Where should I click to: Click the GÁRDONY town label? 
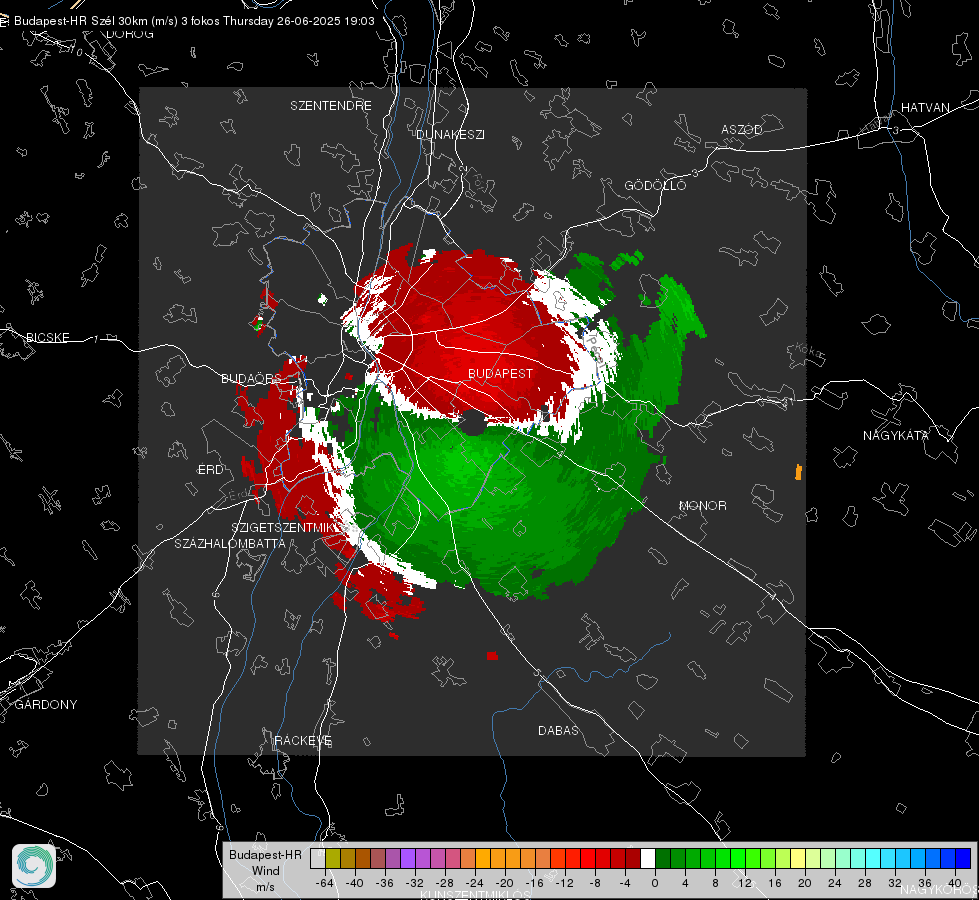[x=46, y=705]
